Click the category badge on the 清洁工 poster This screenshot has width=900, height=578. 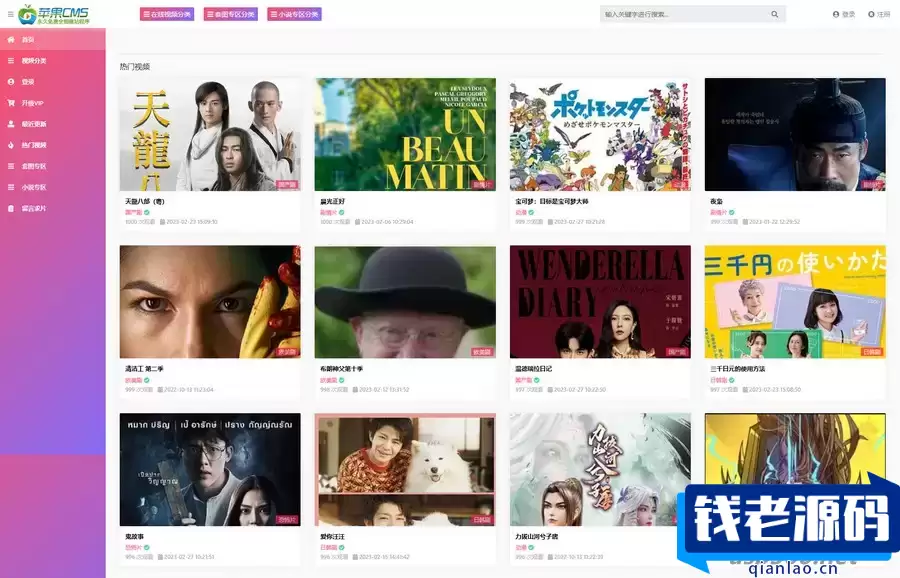pyautogui.click(x=287, y=352)
